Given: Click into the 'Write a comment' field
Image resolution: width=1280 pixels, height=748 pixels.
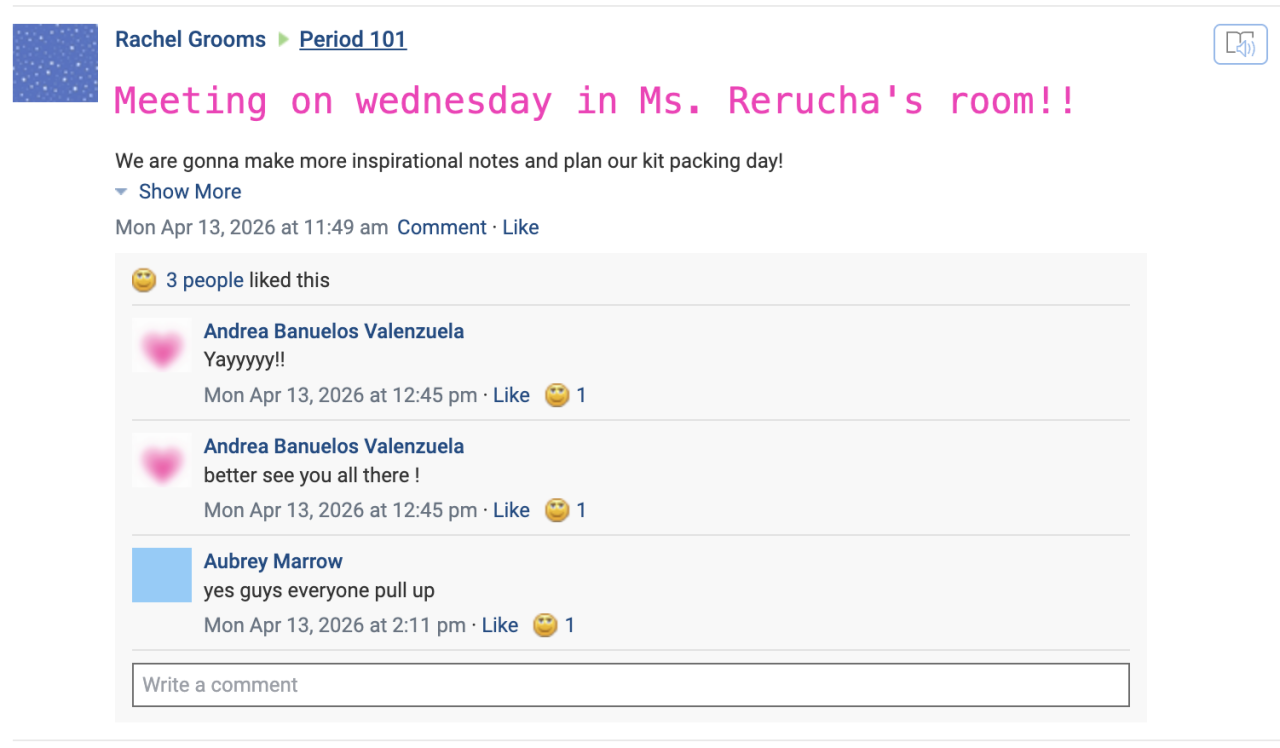Looking at the screenshot, I should tap(630, 685).
